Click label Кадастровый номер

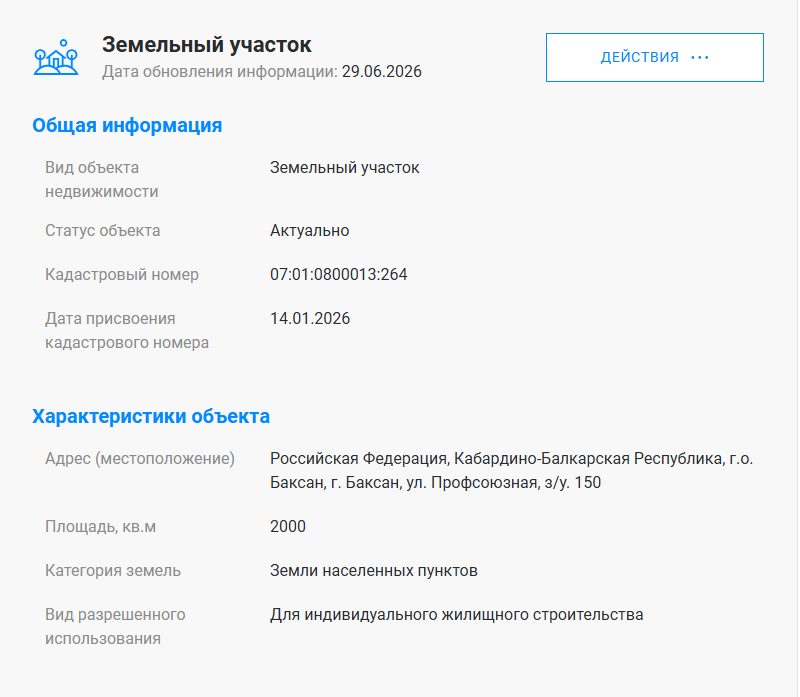tap(121, 274)
